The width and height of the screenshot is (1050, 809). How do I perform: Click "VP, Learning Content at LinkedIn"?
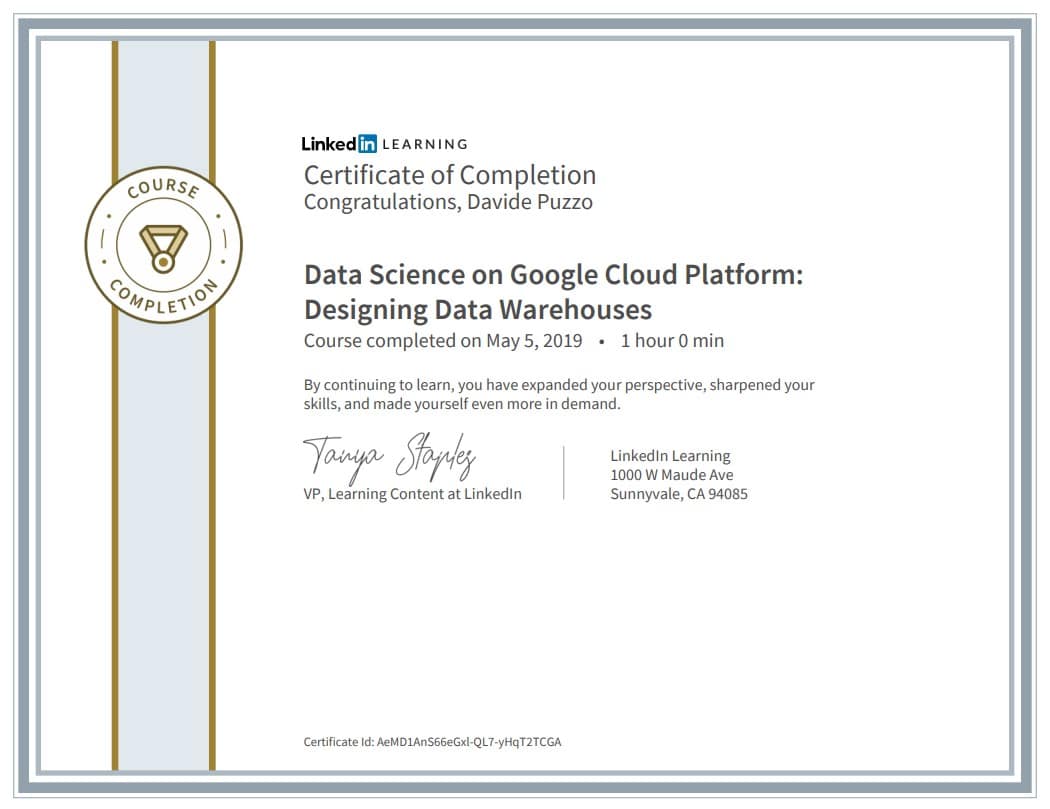pyautogui.click(x=412, y=494)
